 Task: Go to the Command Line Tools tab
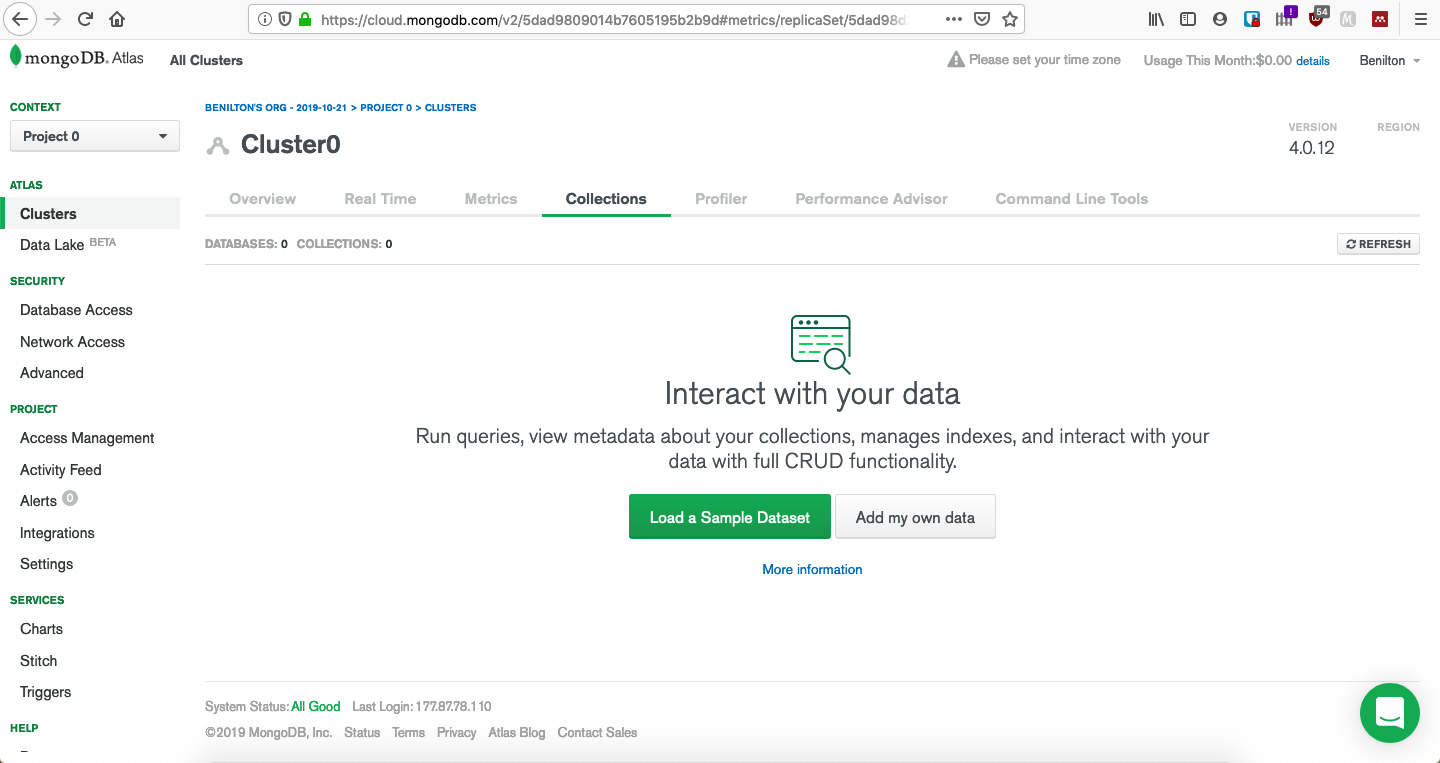1072,198
